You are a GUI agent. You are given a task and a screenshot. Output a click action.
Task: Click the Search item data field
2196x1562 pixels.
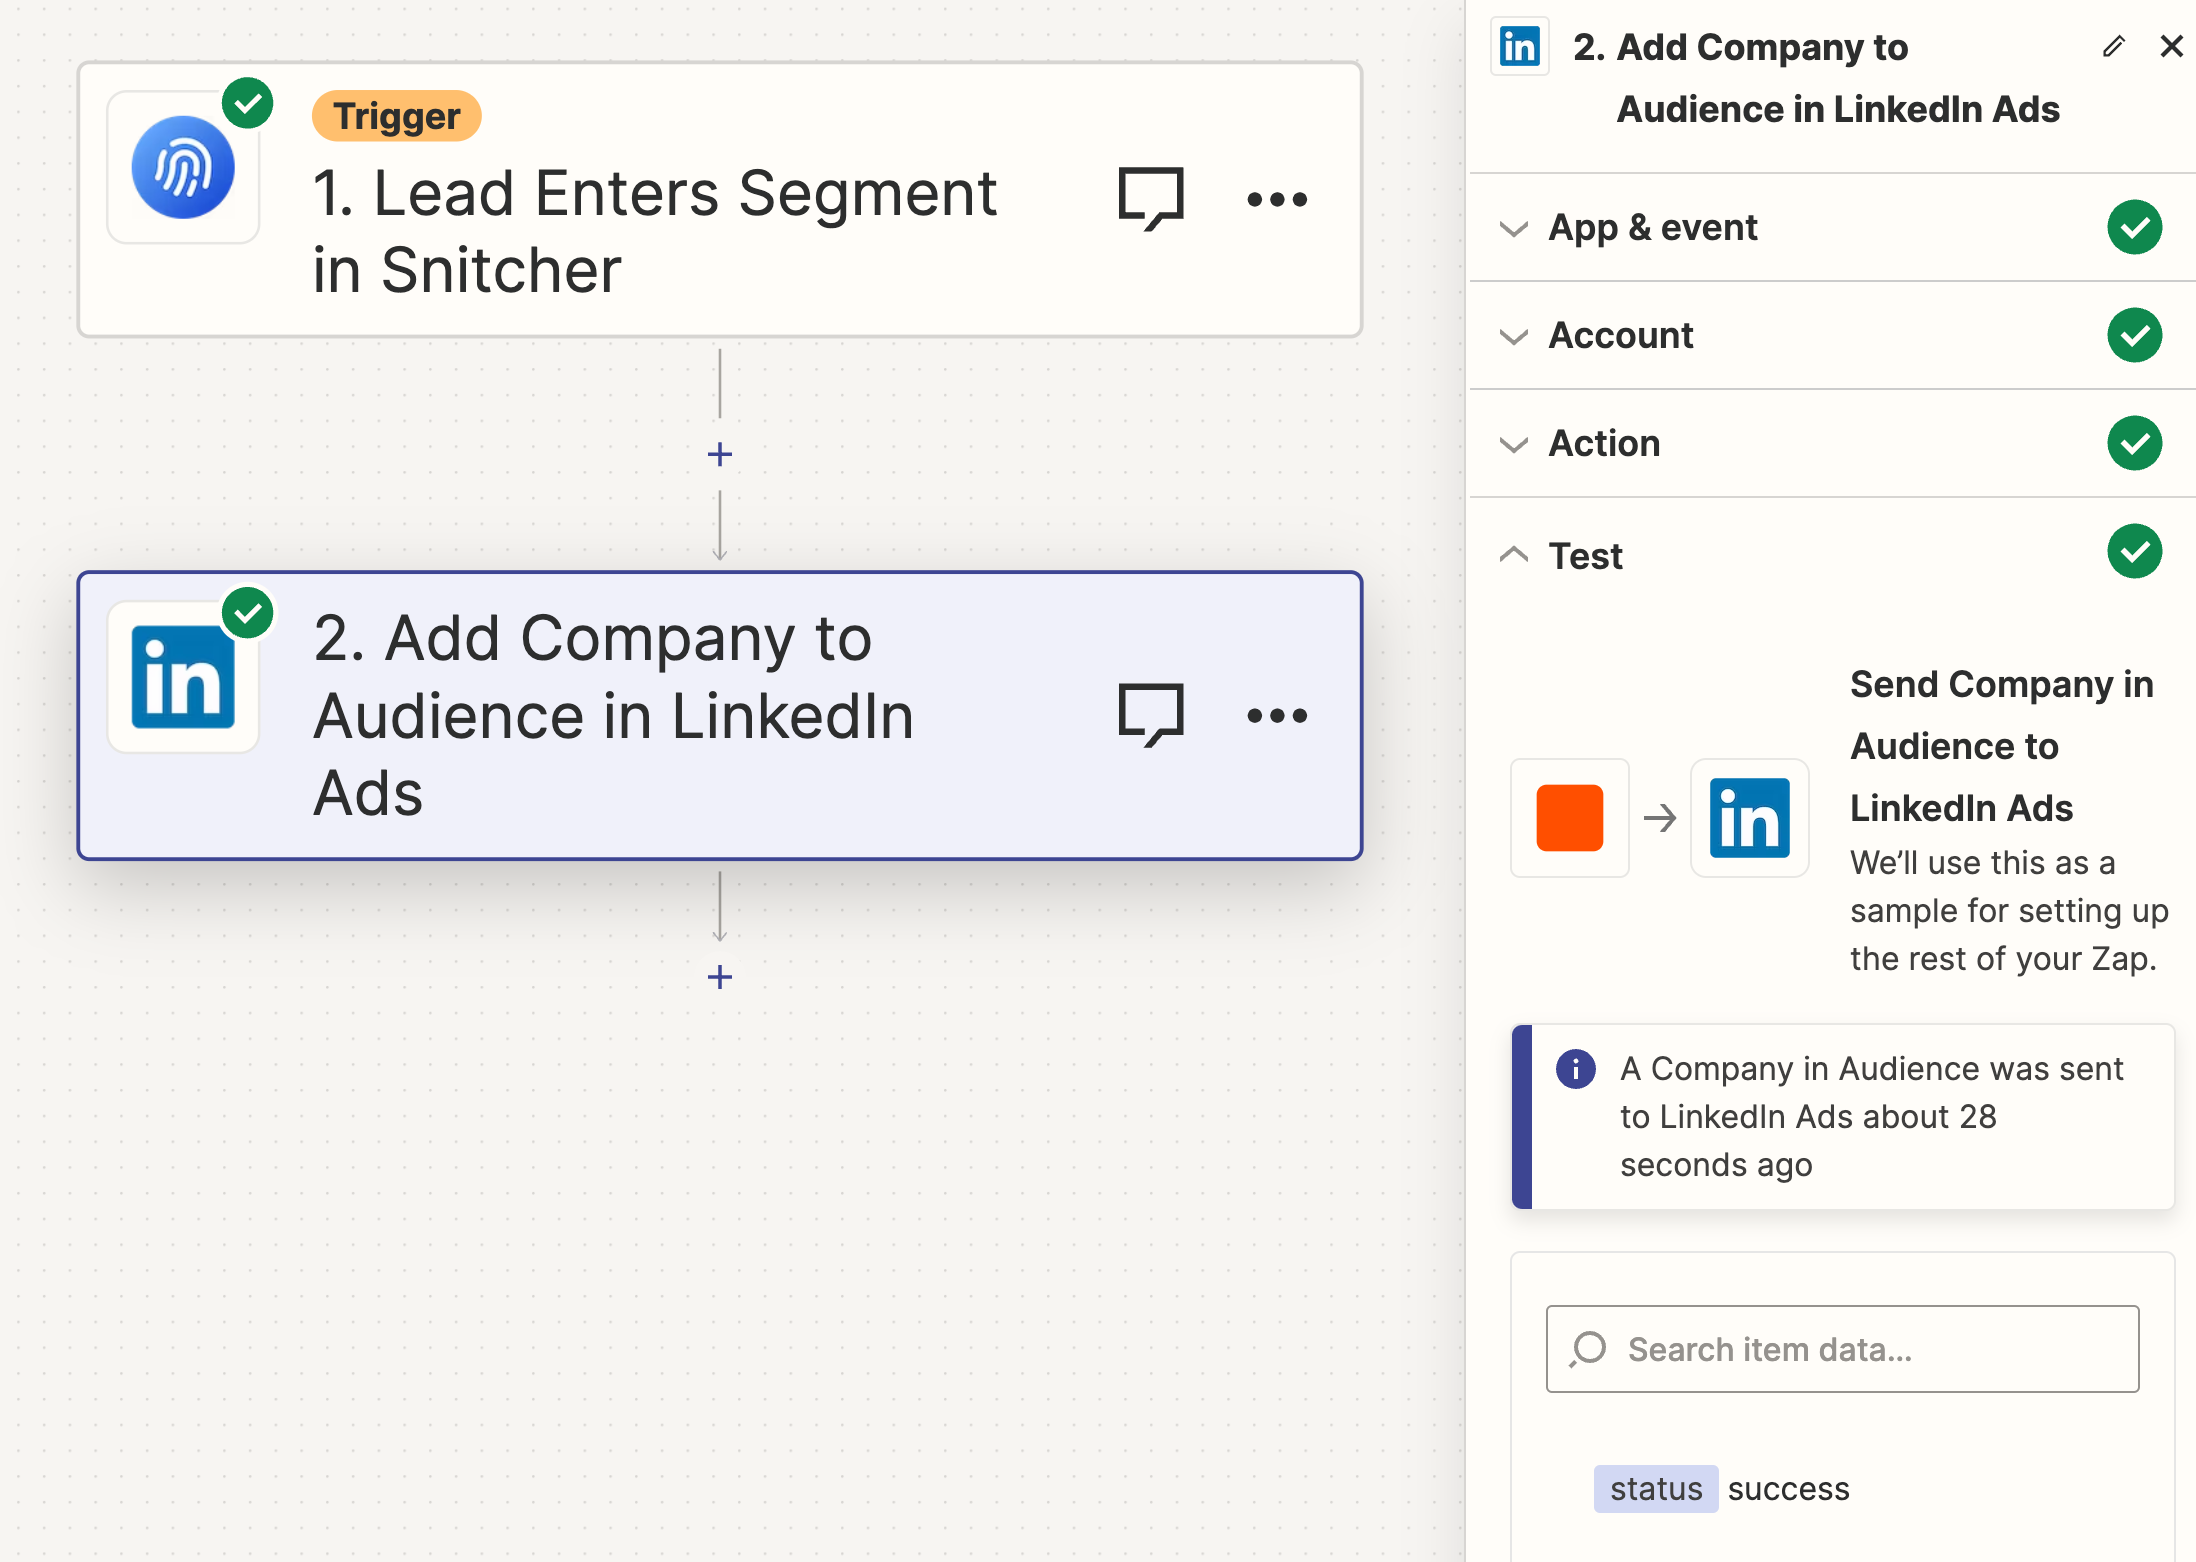point(1842,1349)
